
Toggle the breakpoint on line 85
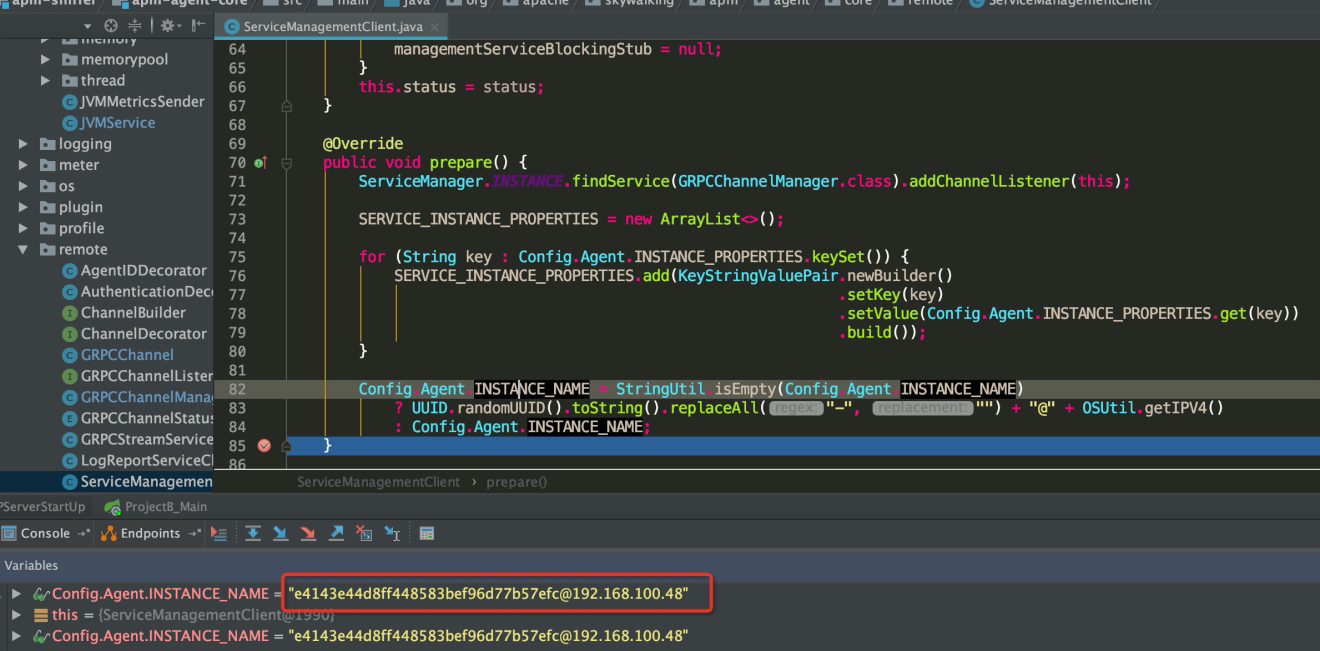point(264,446)
